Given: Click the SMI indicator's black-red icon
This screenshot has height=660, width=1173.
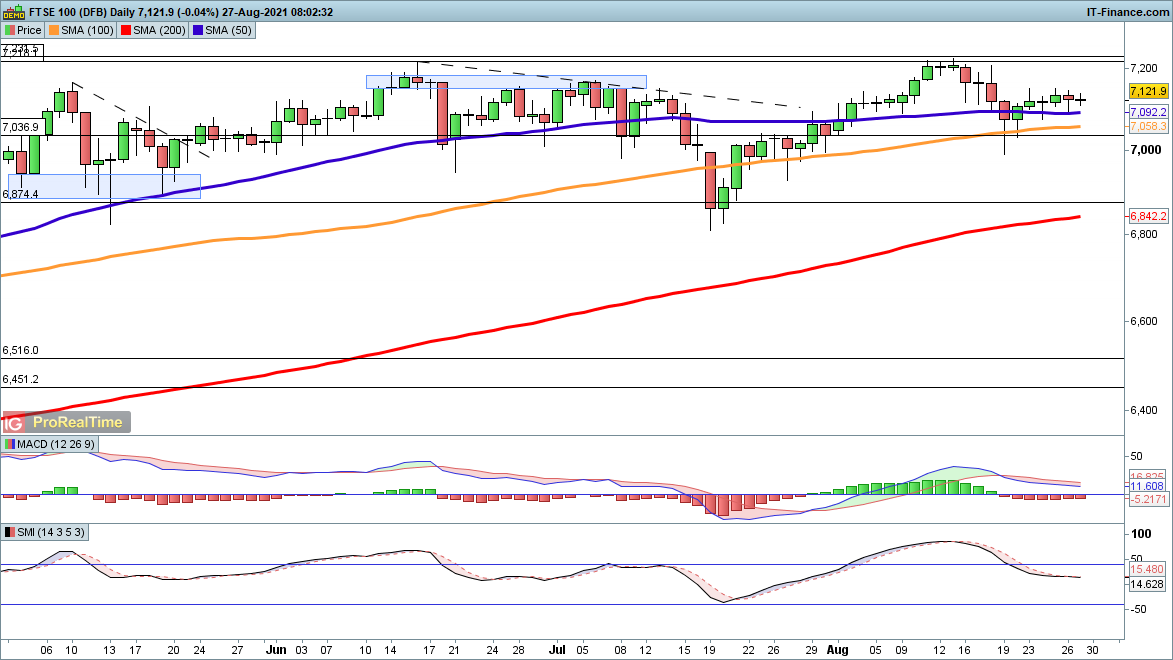Looking at the screenshot, I should [x=10, y=532].
